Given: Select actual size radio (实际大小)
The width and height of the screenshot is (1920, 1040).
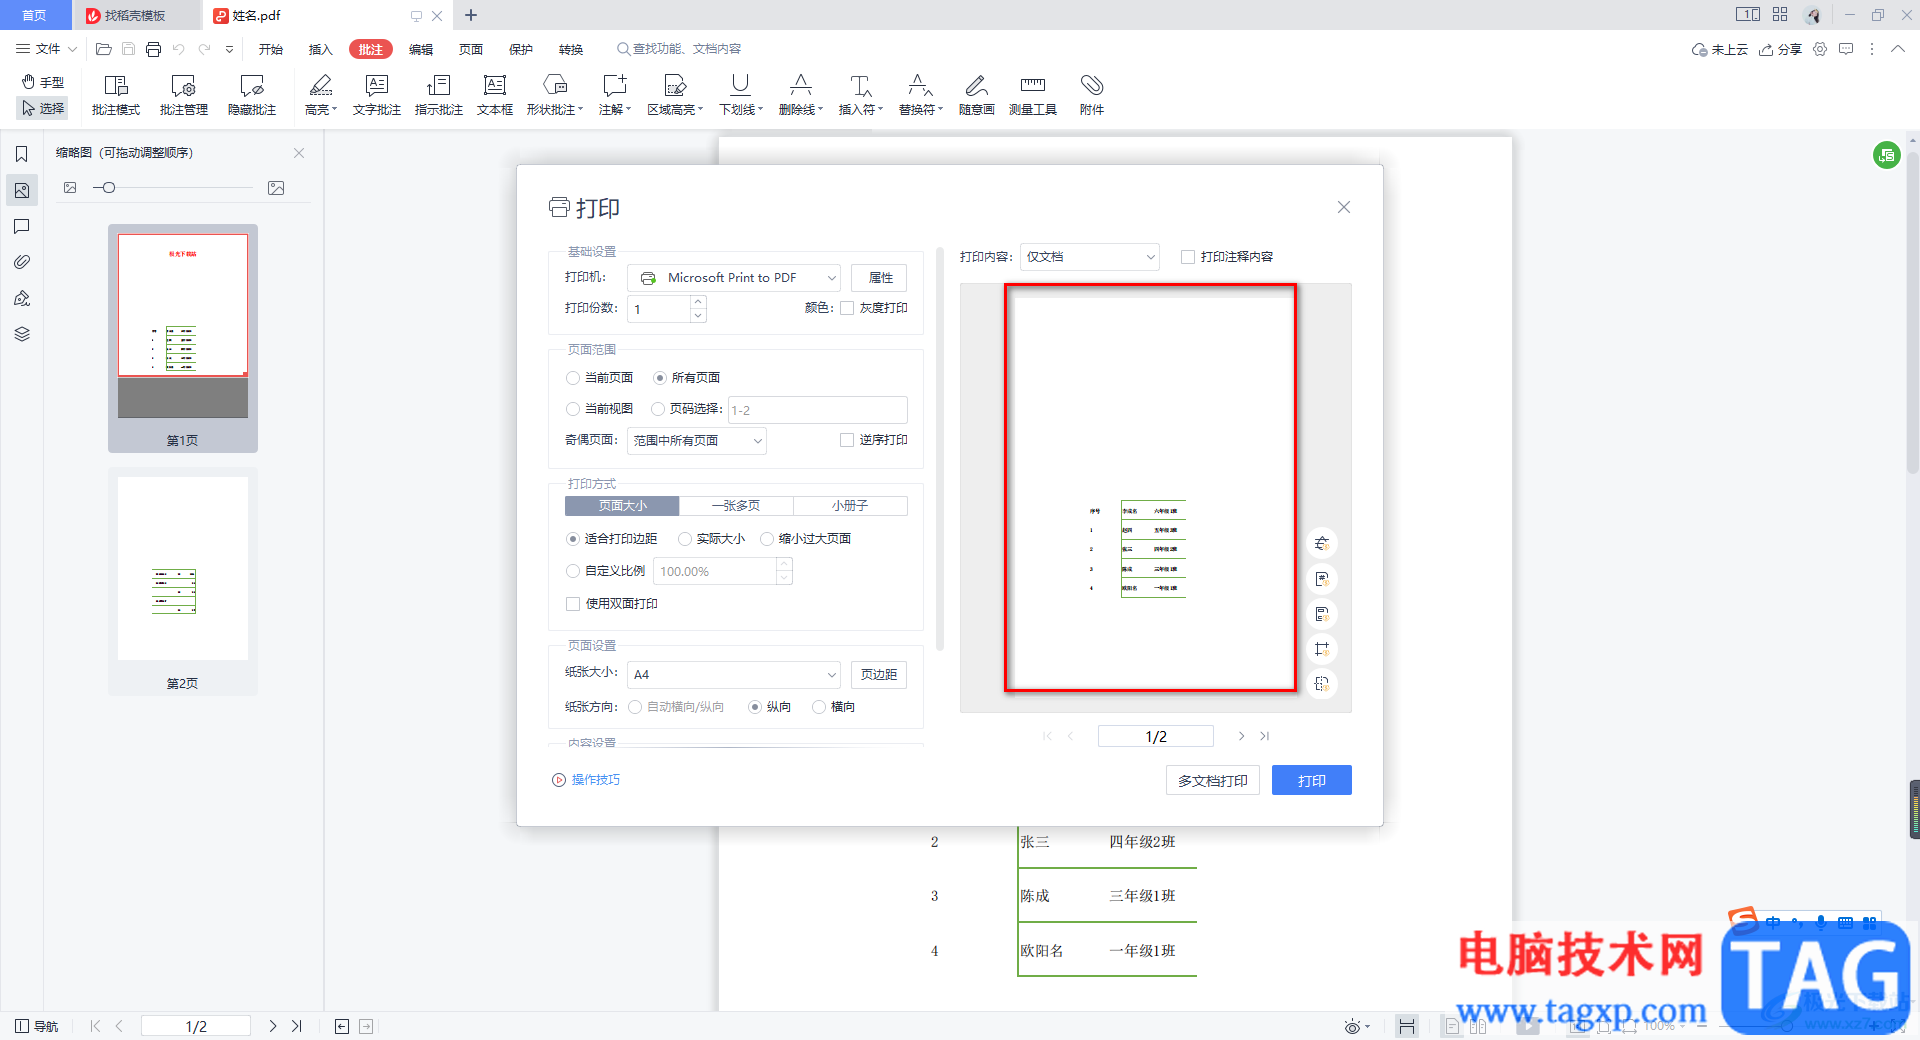Looking at the screenshot, I should pos(685,539).
